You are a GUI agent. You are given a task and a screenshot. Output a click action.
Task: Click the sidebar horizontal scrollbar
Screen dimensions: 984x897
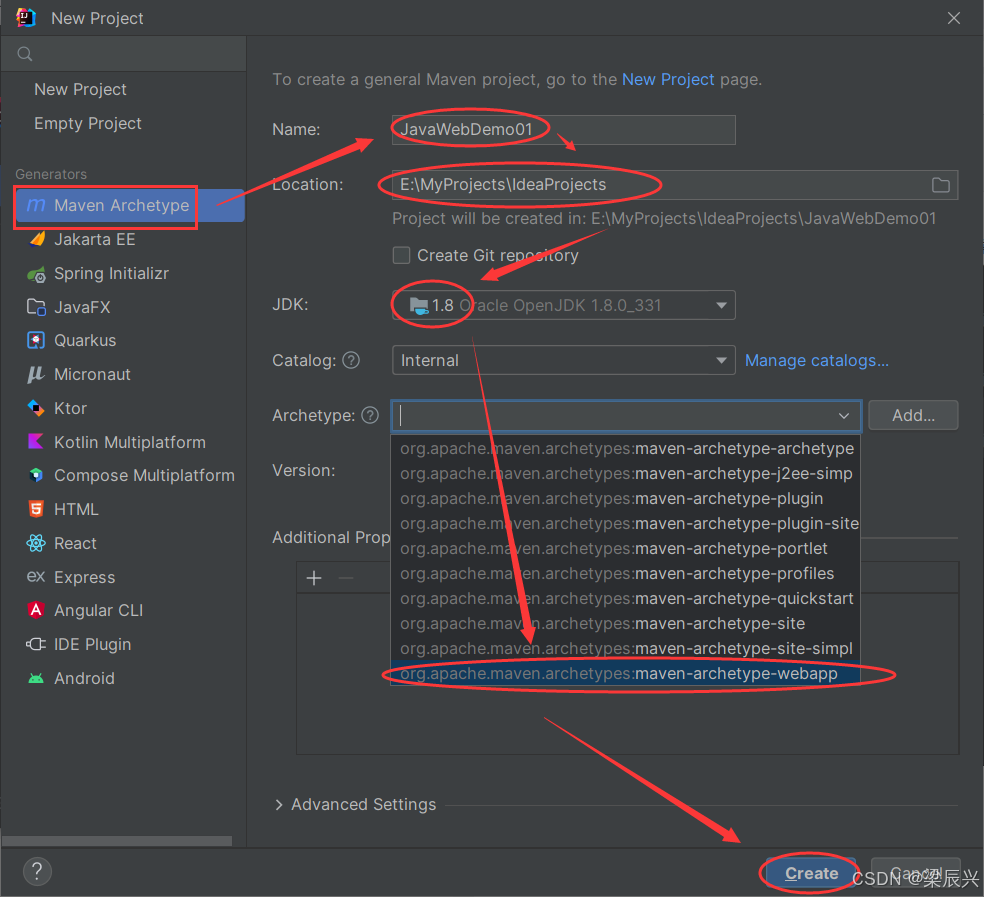tap(117, 841)
